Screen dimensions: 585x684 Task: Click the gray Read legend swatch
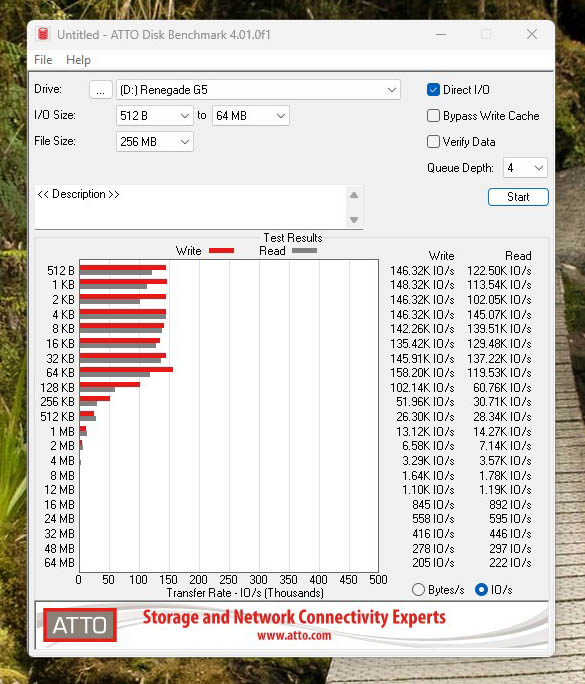click(x=304, y=250)
